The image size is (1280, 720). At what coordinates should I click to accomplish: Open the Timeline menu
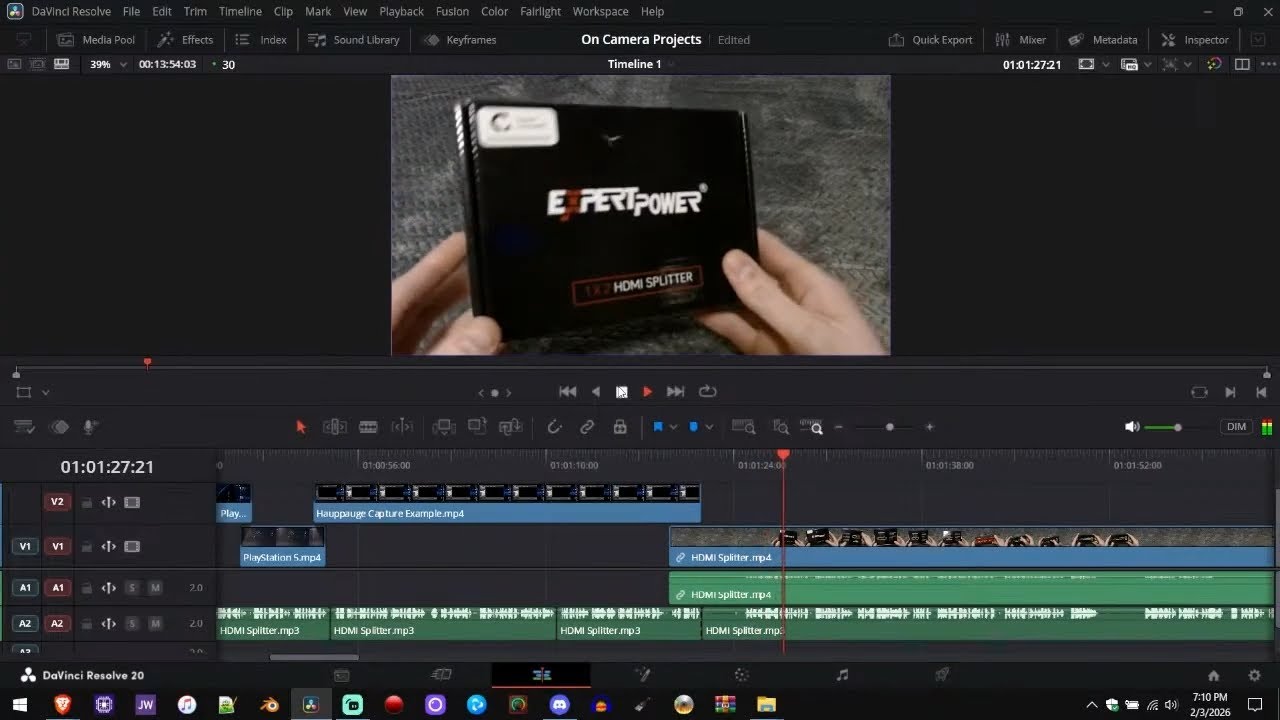pos(240,11)
